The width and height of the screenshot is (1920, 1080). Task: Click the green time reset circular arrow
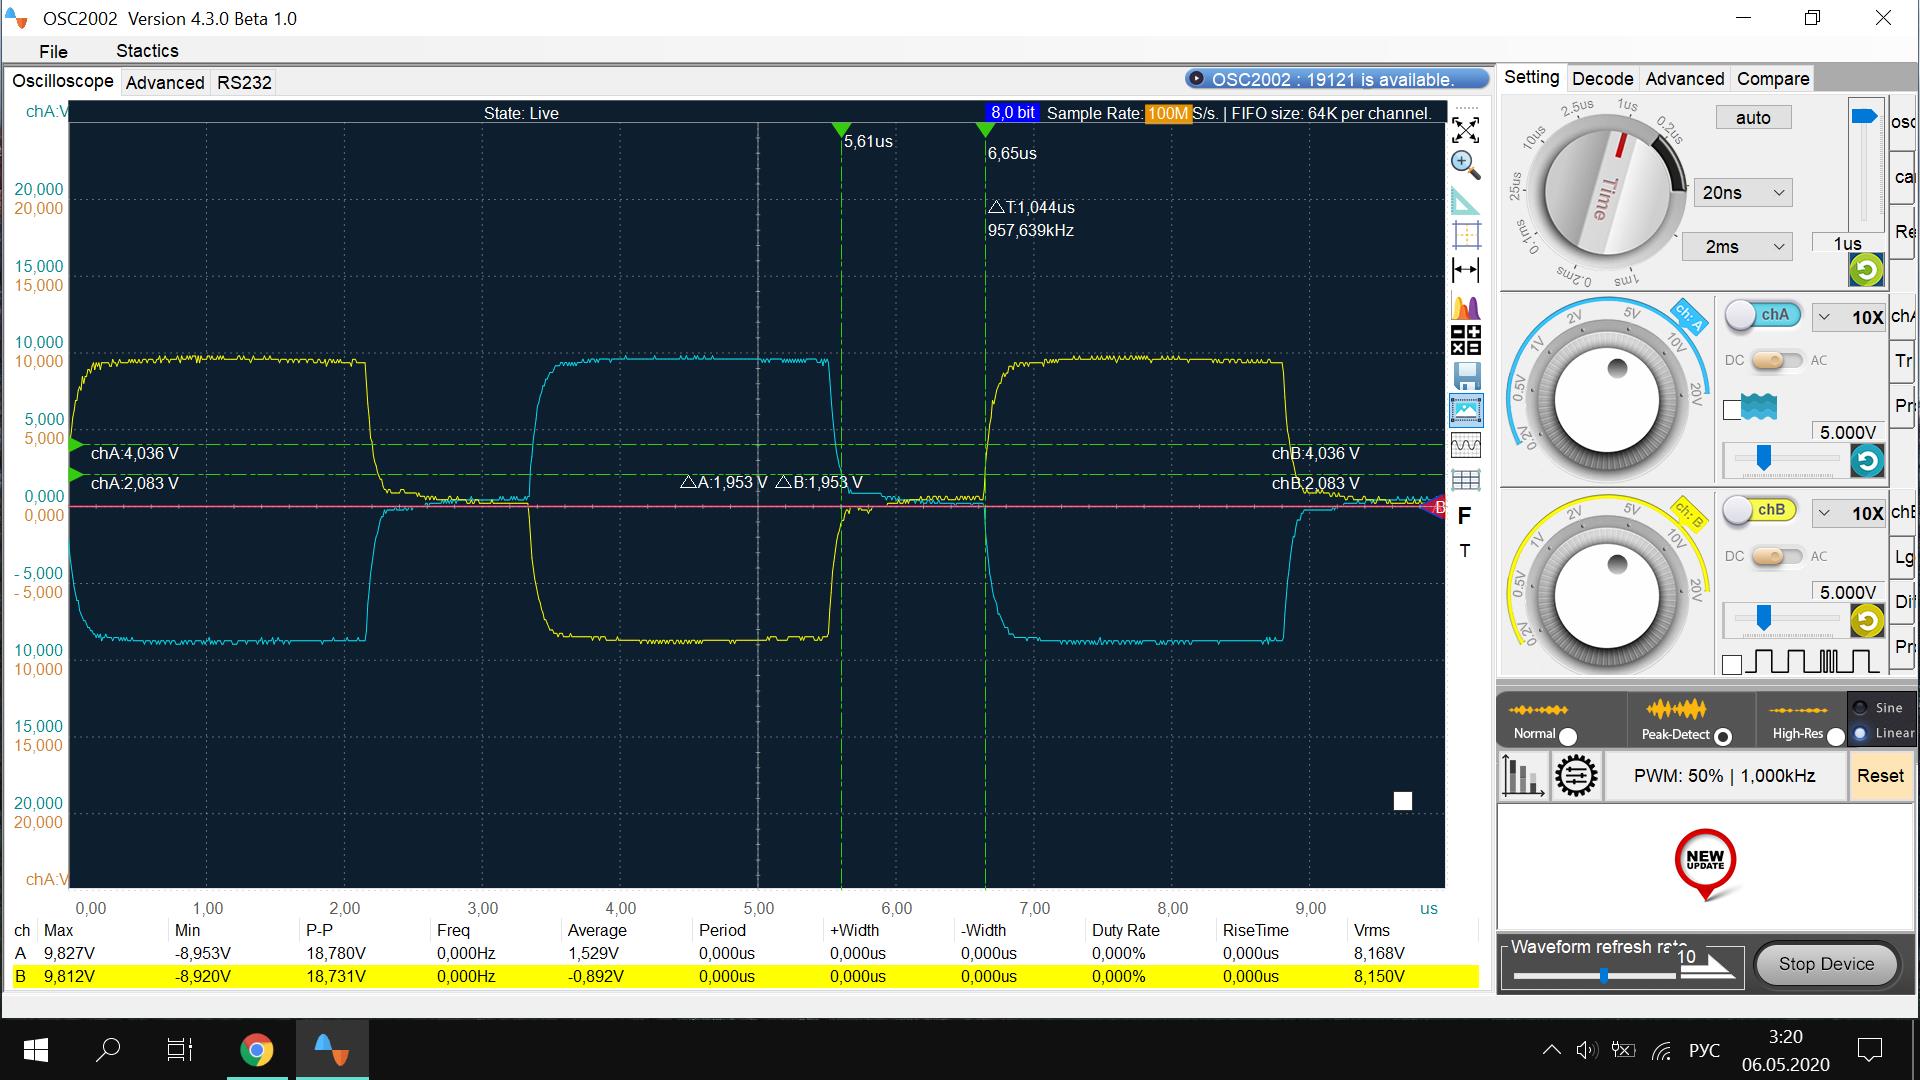coord(1866,269)
